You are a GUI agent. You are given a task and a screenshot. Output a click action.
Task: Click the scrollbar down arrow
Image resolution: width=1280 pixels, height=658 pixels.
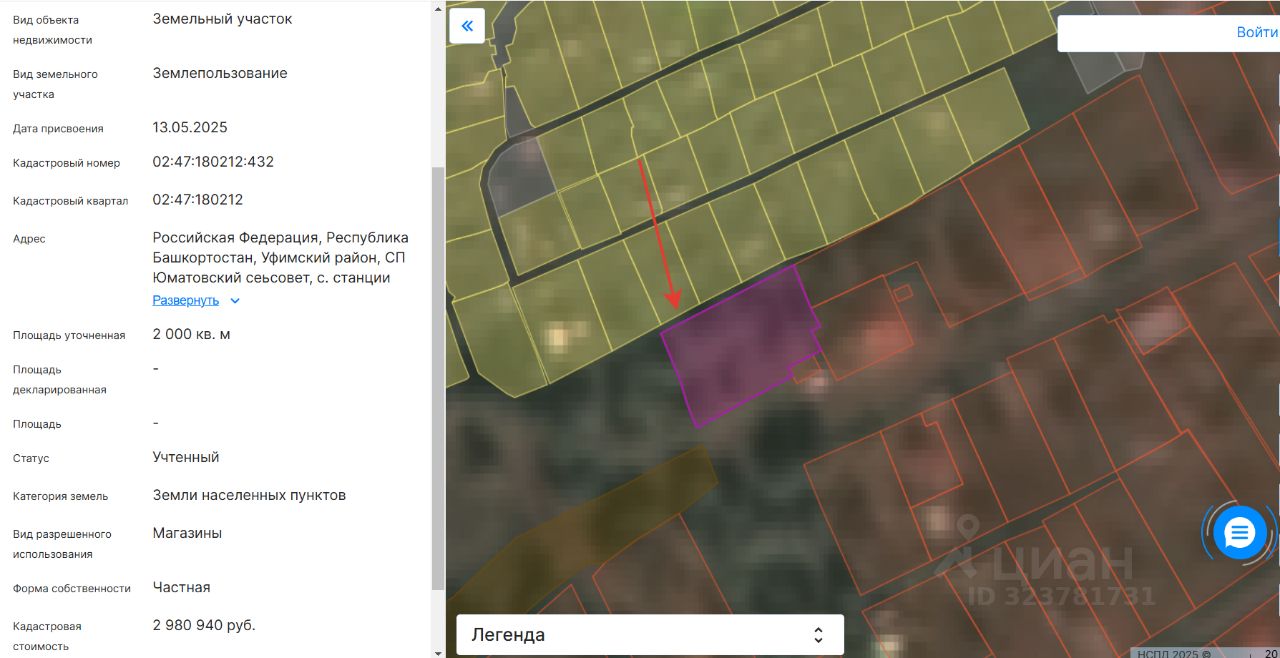[438, 652]
